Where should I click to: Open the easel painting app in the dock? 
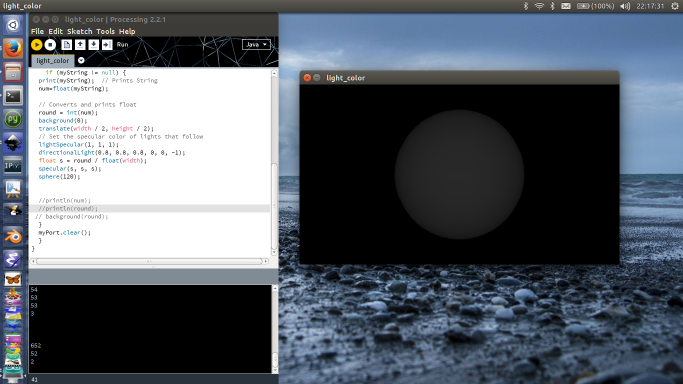click(13, 189)
